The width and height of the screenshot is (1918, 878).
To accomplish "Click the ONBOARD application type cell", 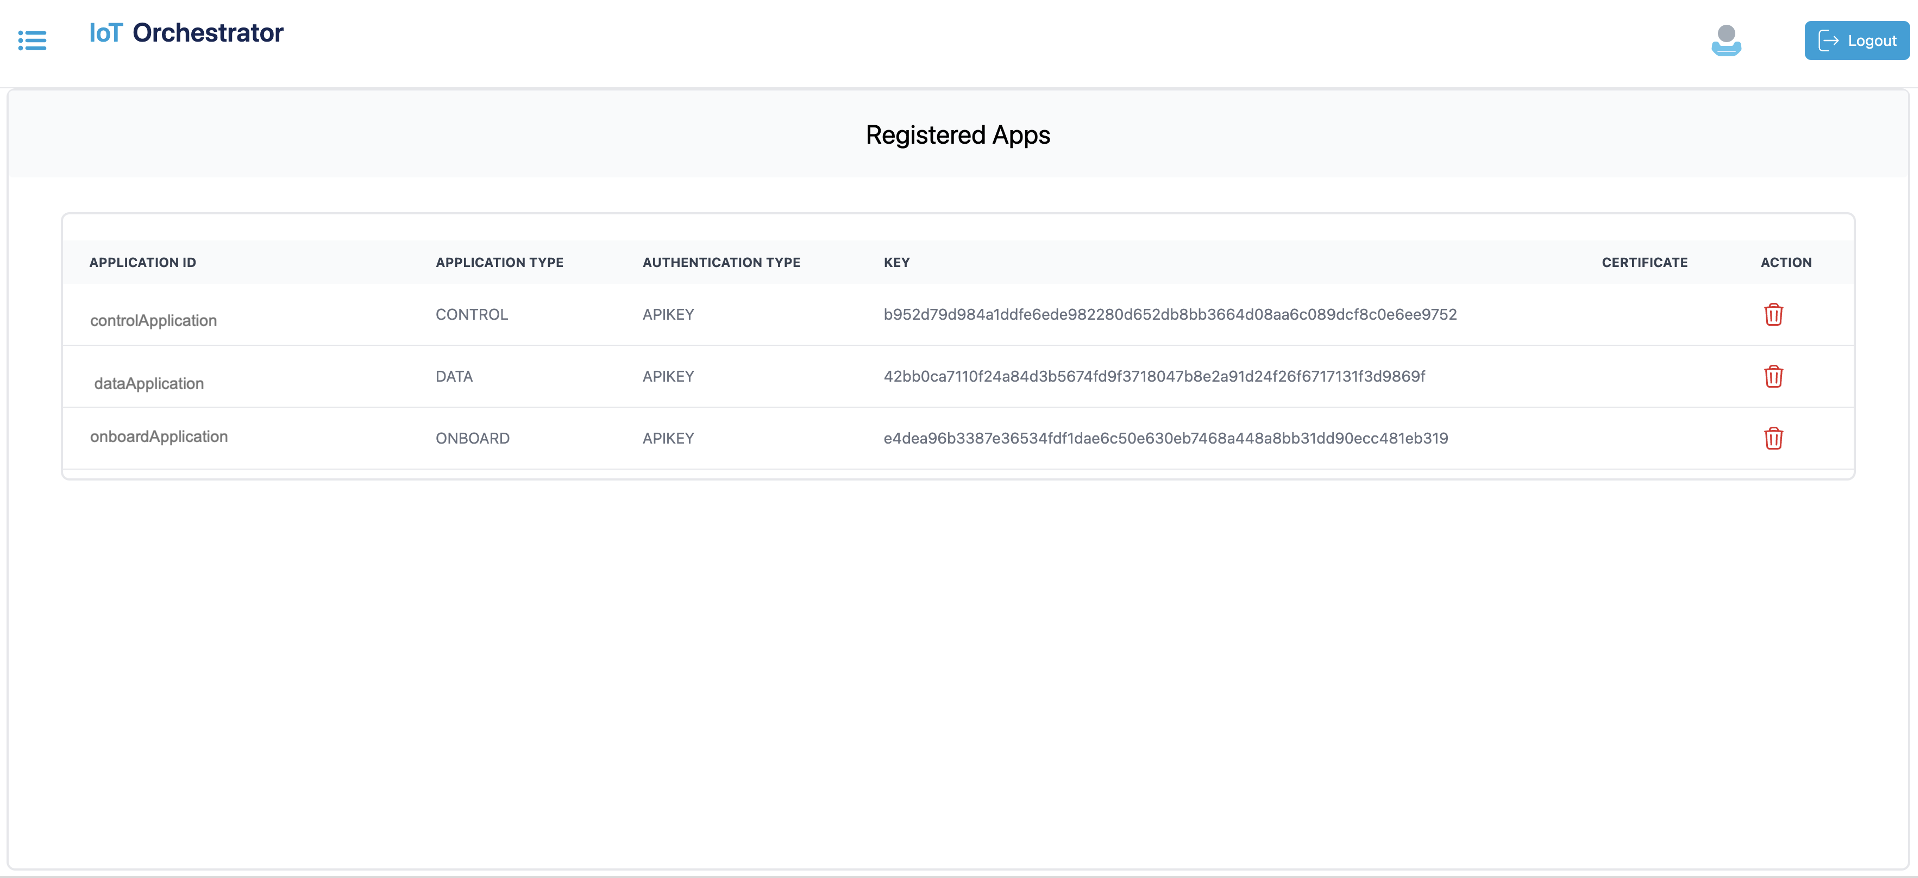I will [473, 438].
